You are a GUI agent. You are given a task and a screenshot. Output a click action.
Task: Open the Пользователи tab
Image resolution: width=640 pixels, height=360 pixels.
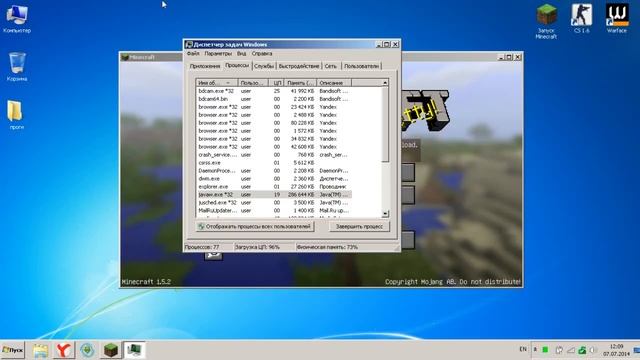(361, 66)
